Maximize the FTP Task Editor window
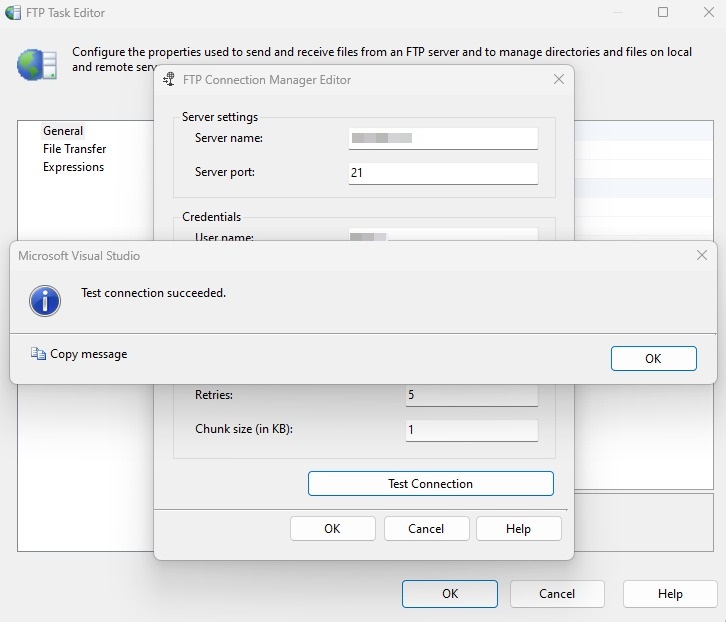Image resolution: width=726 pixels, height=622 pixels. click(x=663, y=12)
